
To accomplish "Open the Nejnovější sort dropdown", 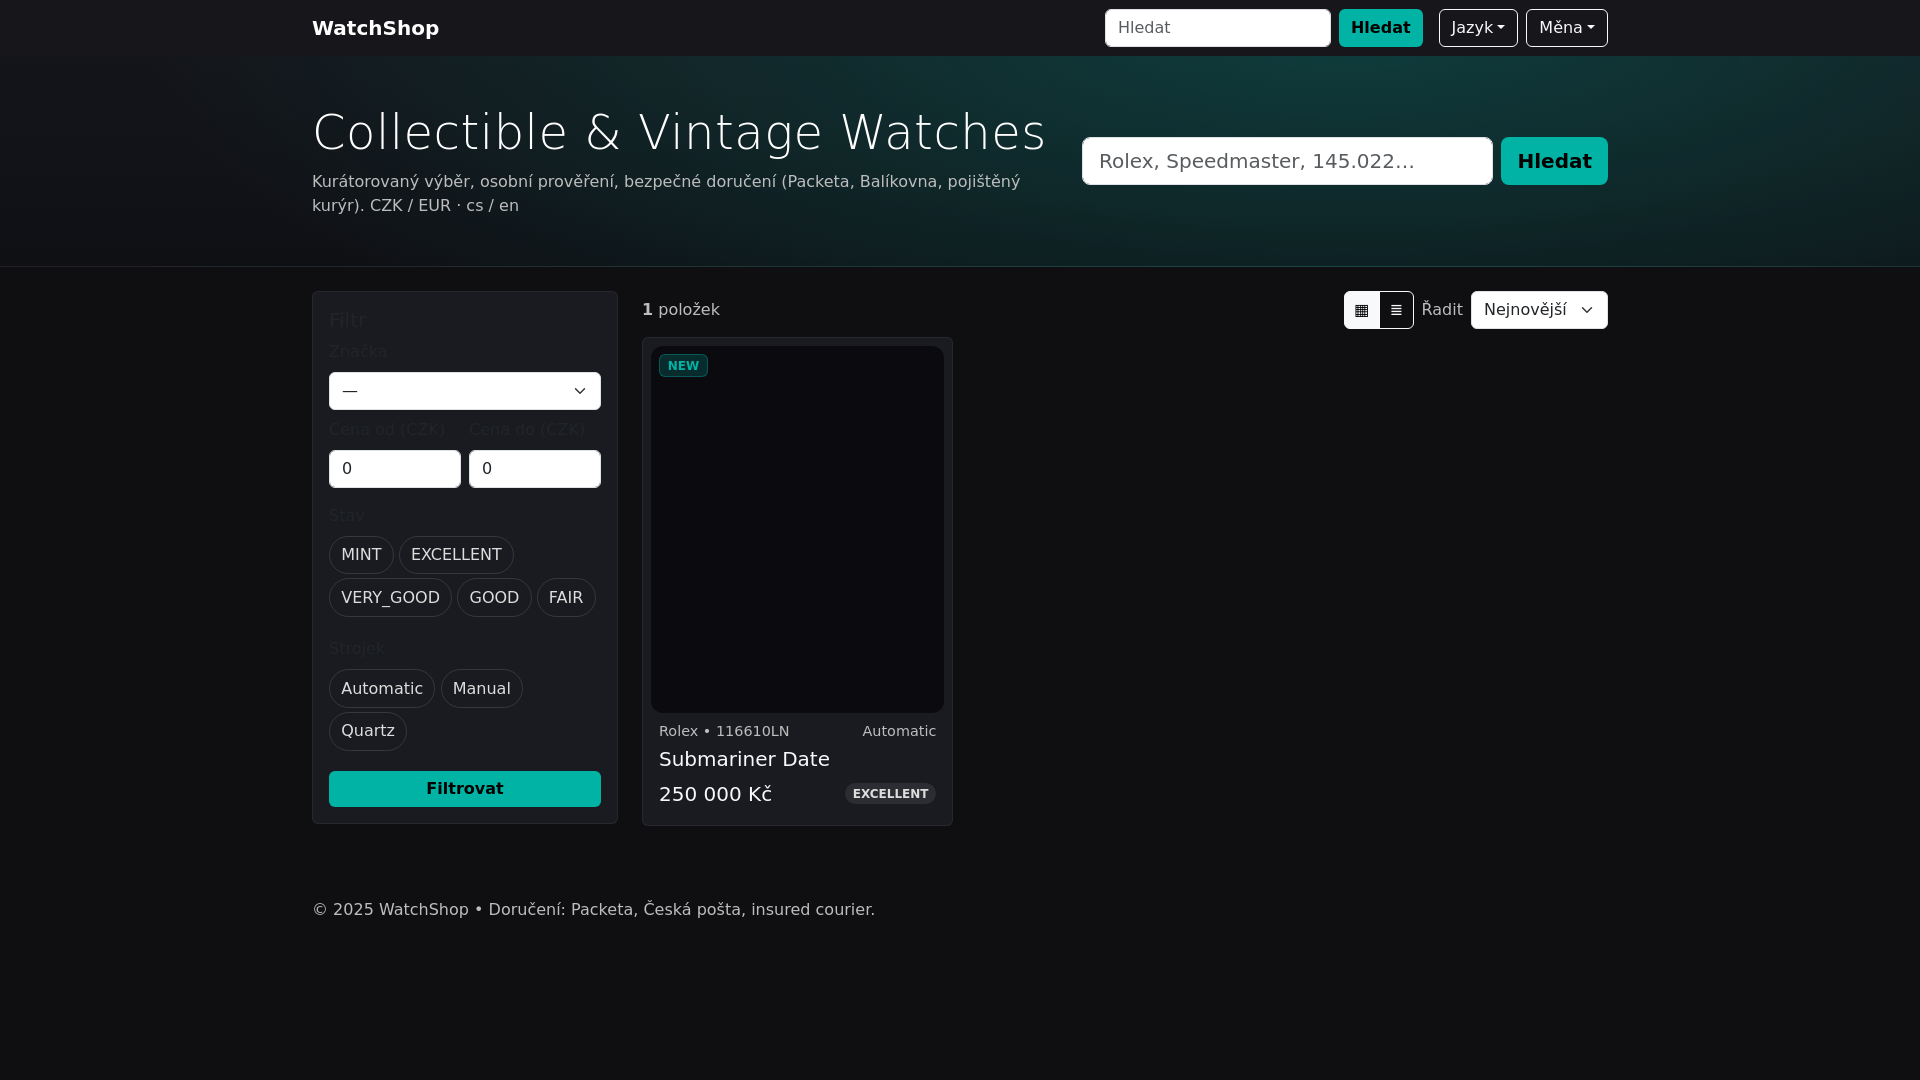I will point(1538,310).
